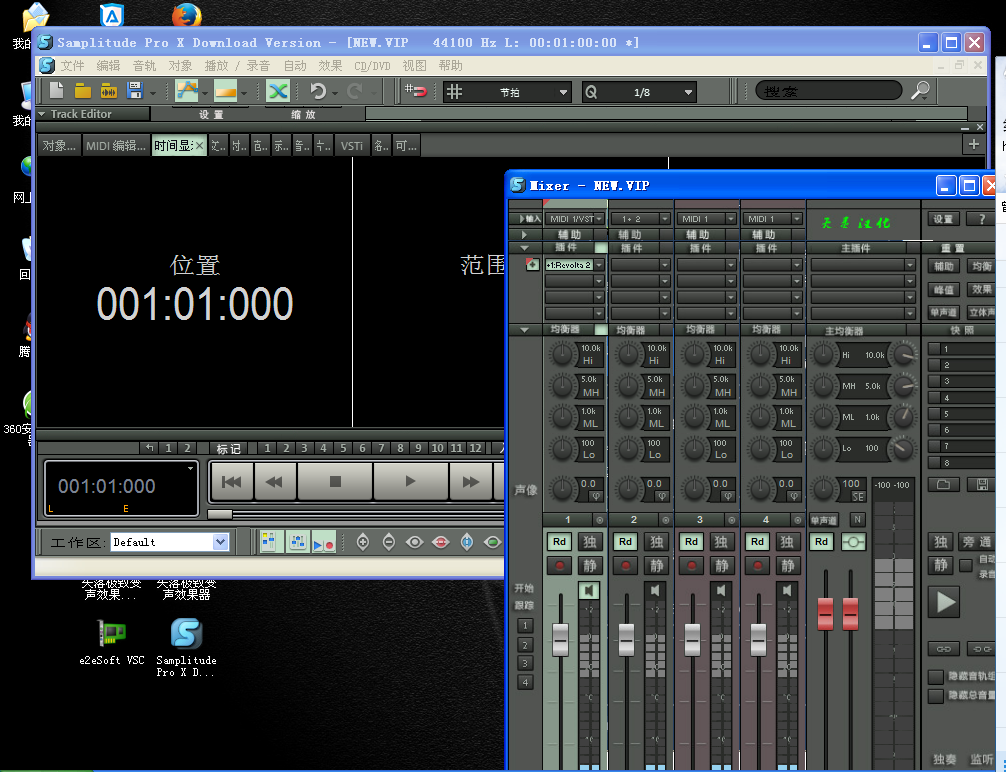The height and width of the screenshot is (772, 1006).
Task: Open the Revolta 2 plugin slot dropdown
Action: (x=599, y=264)
